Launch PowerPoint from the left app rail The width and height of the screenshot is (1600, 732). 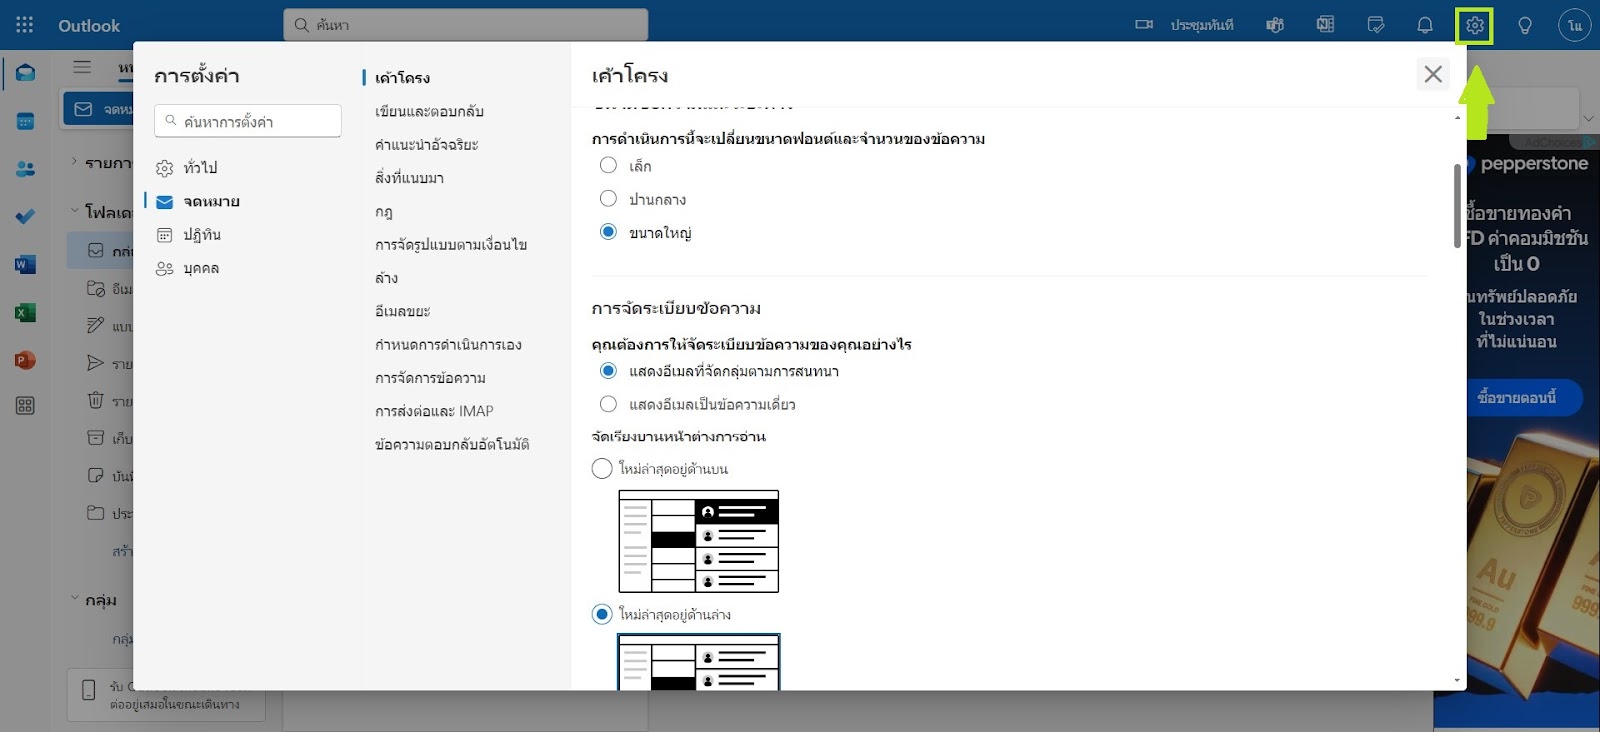click(25, 360)
